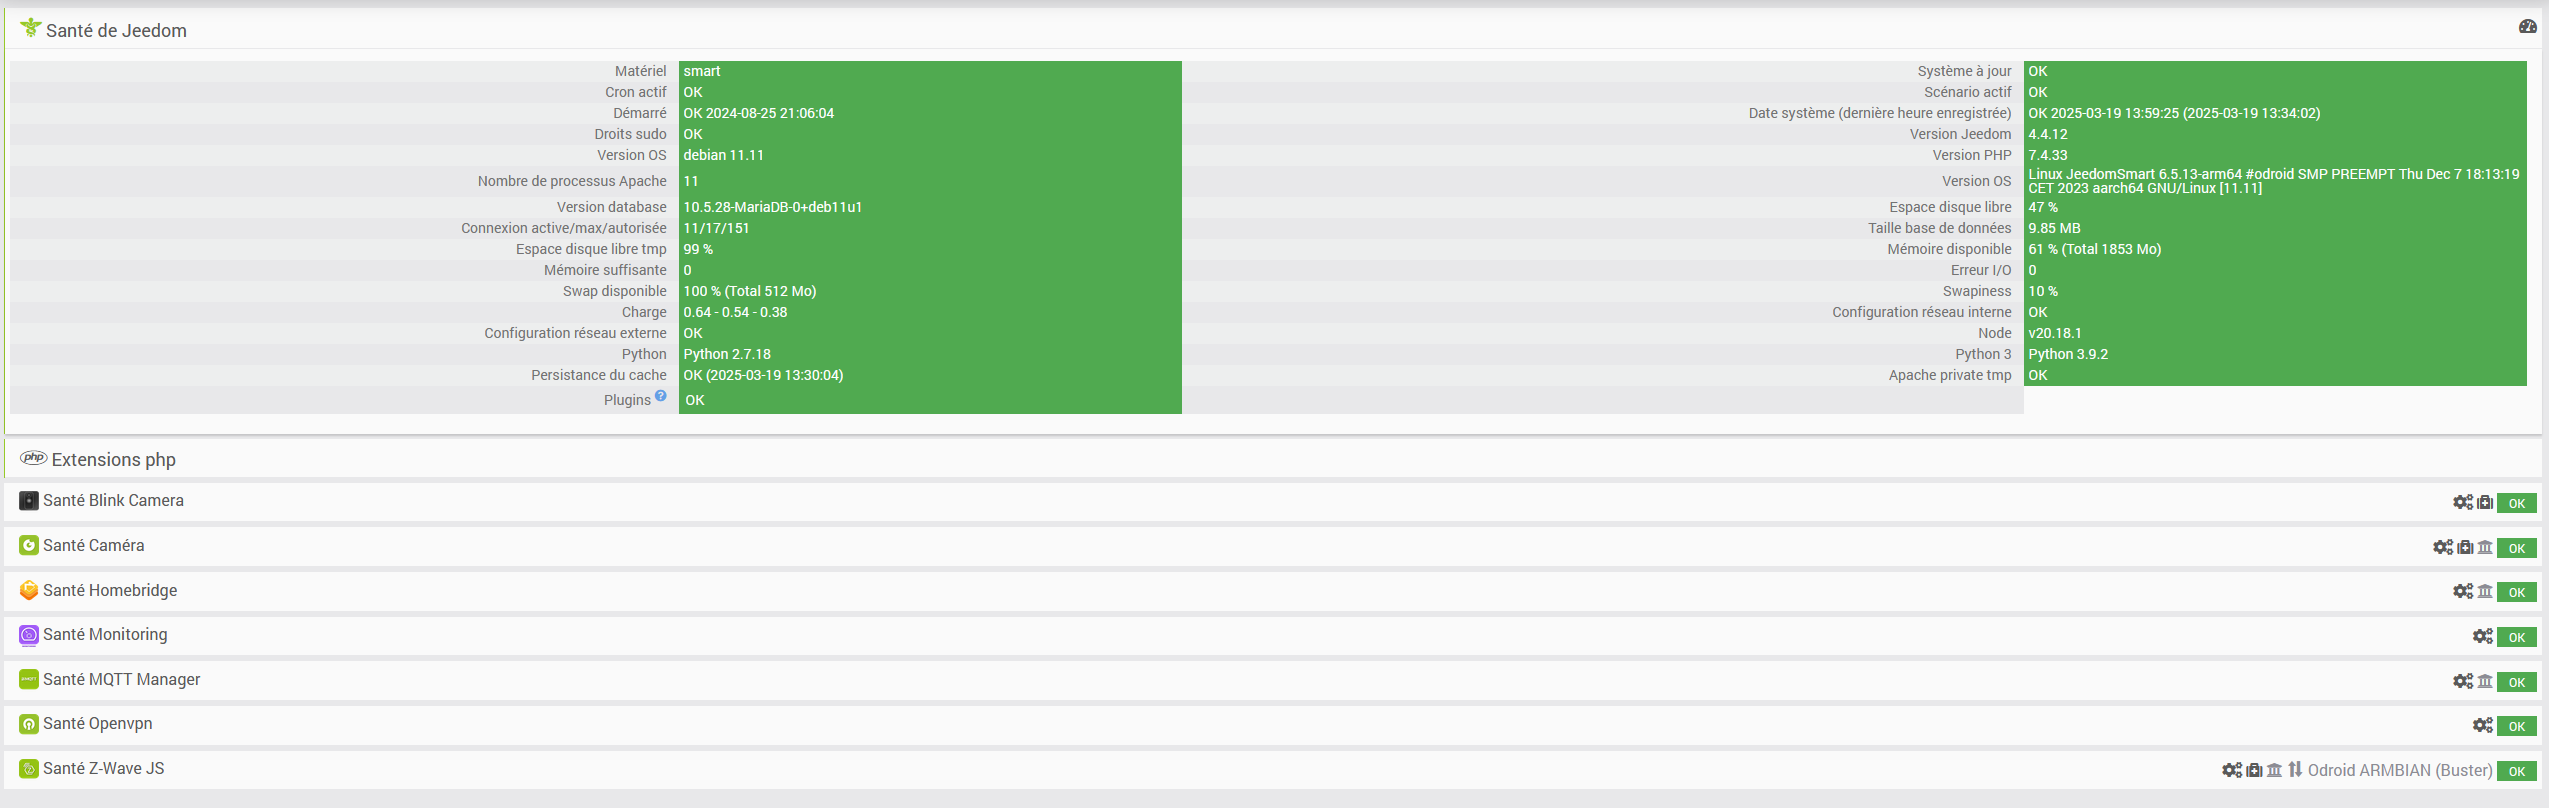This screenshot has height=808, width=2549.
Task: Open the Santé Openvpn section header
Action: [x=97, y=724]
